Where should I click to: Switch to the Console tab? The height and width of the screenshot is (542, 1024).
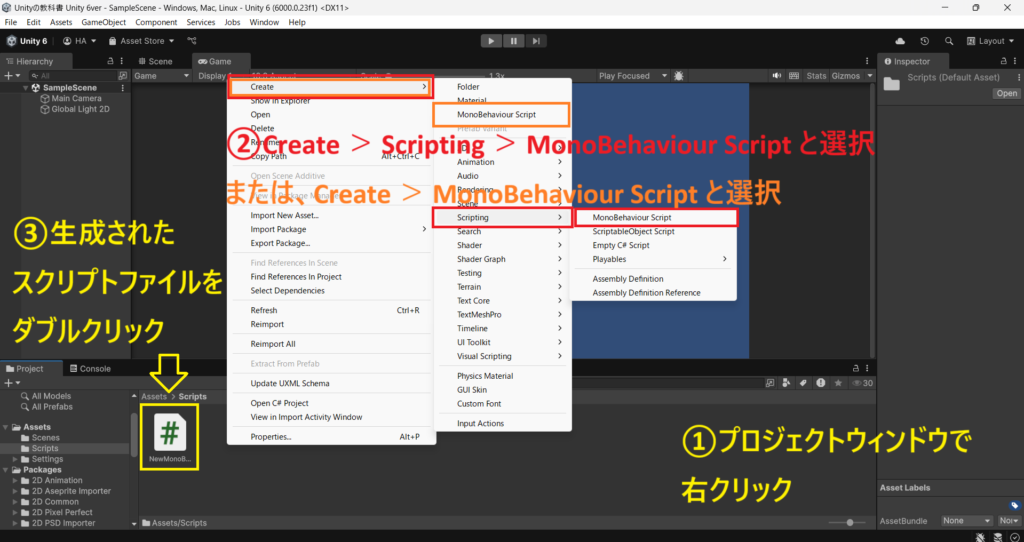click(x=91, y=368)
